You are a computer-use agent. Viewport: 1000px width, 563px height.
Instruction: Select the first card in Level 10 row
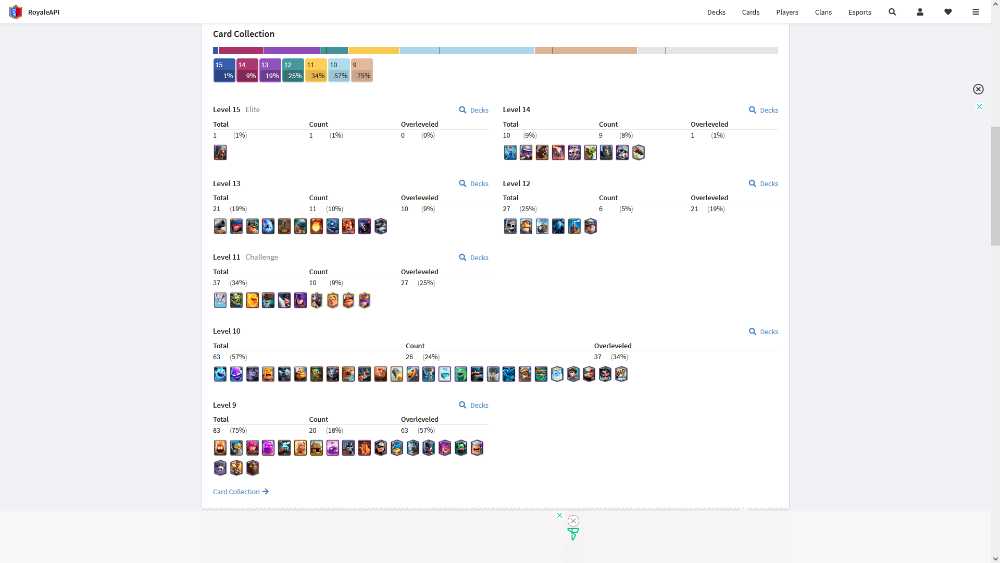pyautogui.click(x=220, y=374)
